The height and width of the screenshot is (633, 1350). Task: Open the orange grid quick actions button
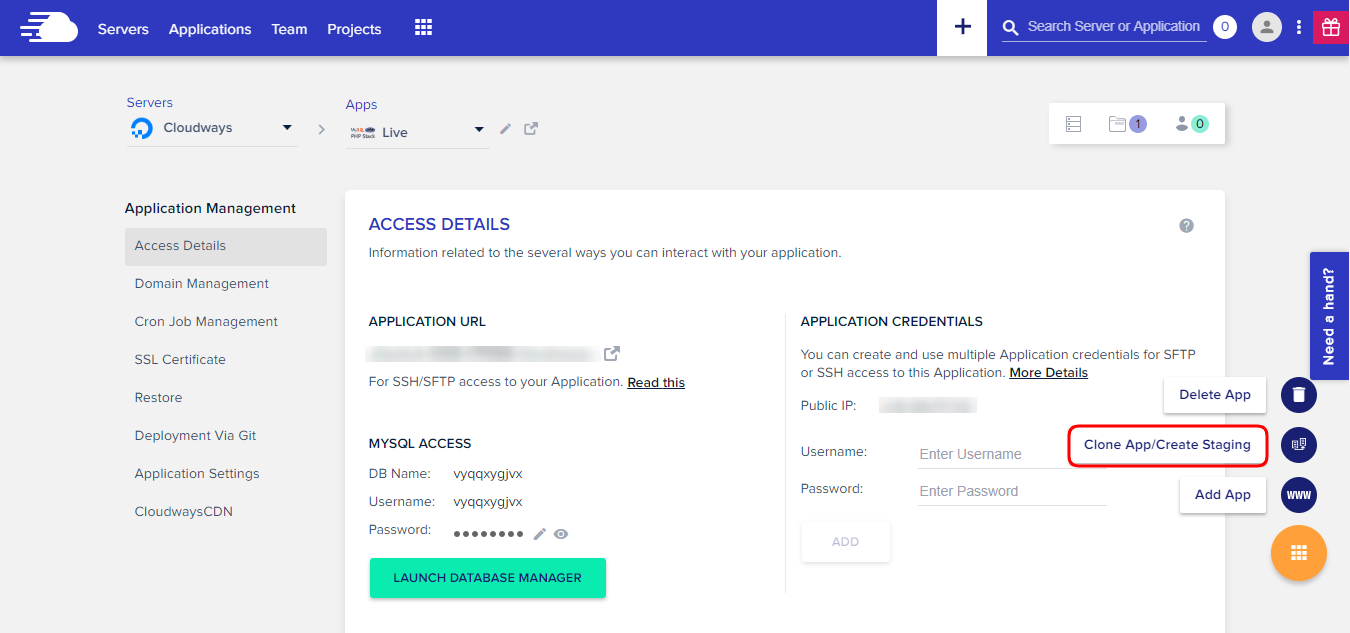coord(1298,552)
